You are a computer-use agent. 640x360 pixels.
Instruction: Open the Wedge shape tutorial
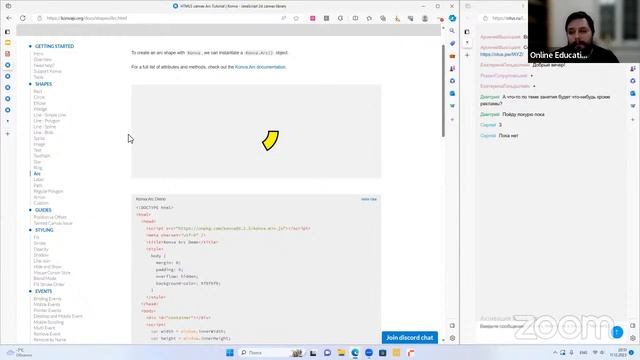point(40,109)
